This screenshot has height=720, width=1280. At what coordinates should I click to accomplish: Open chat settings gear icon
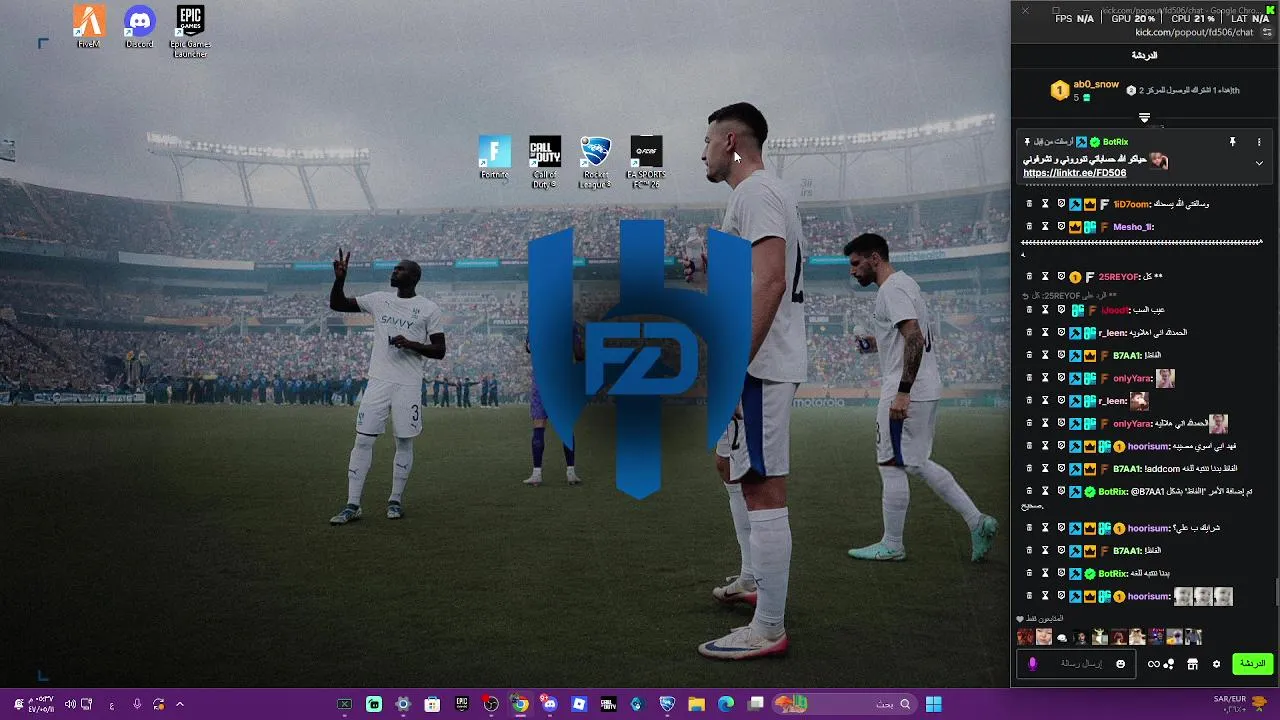tap(1216, 664)
